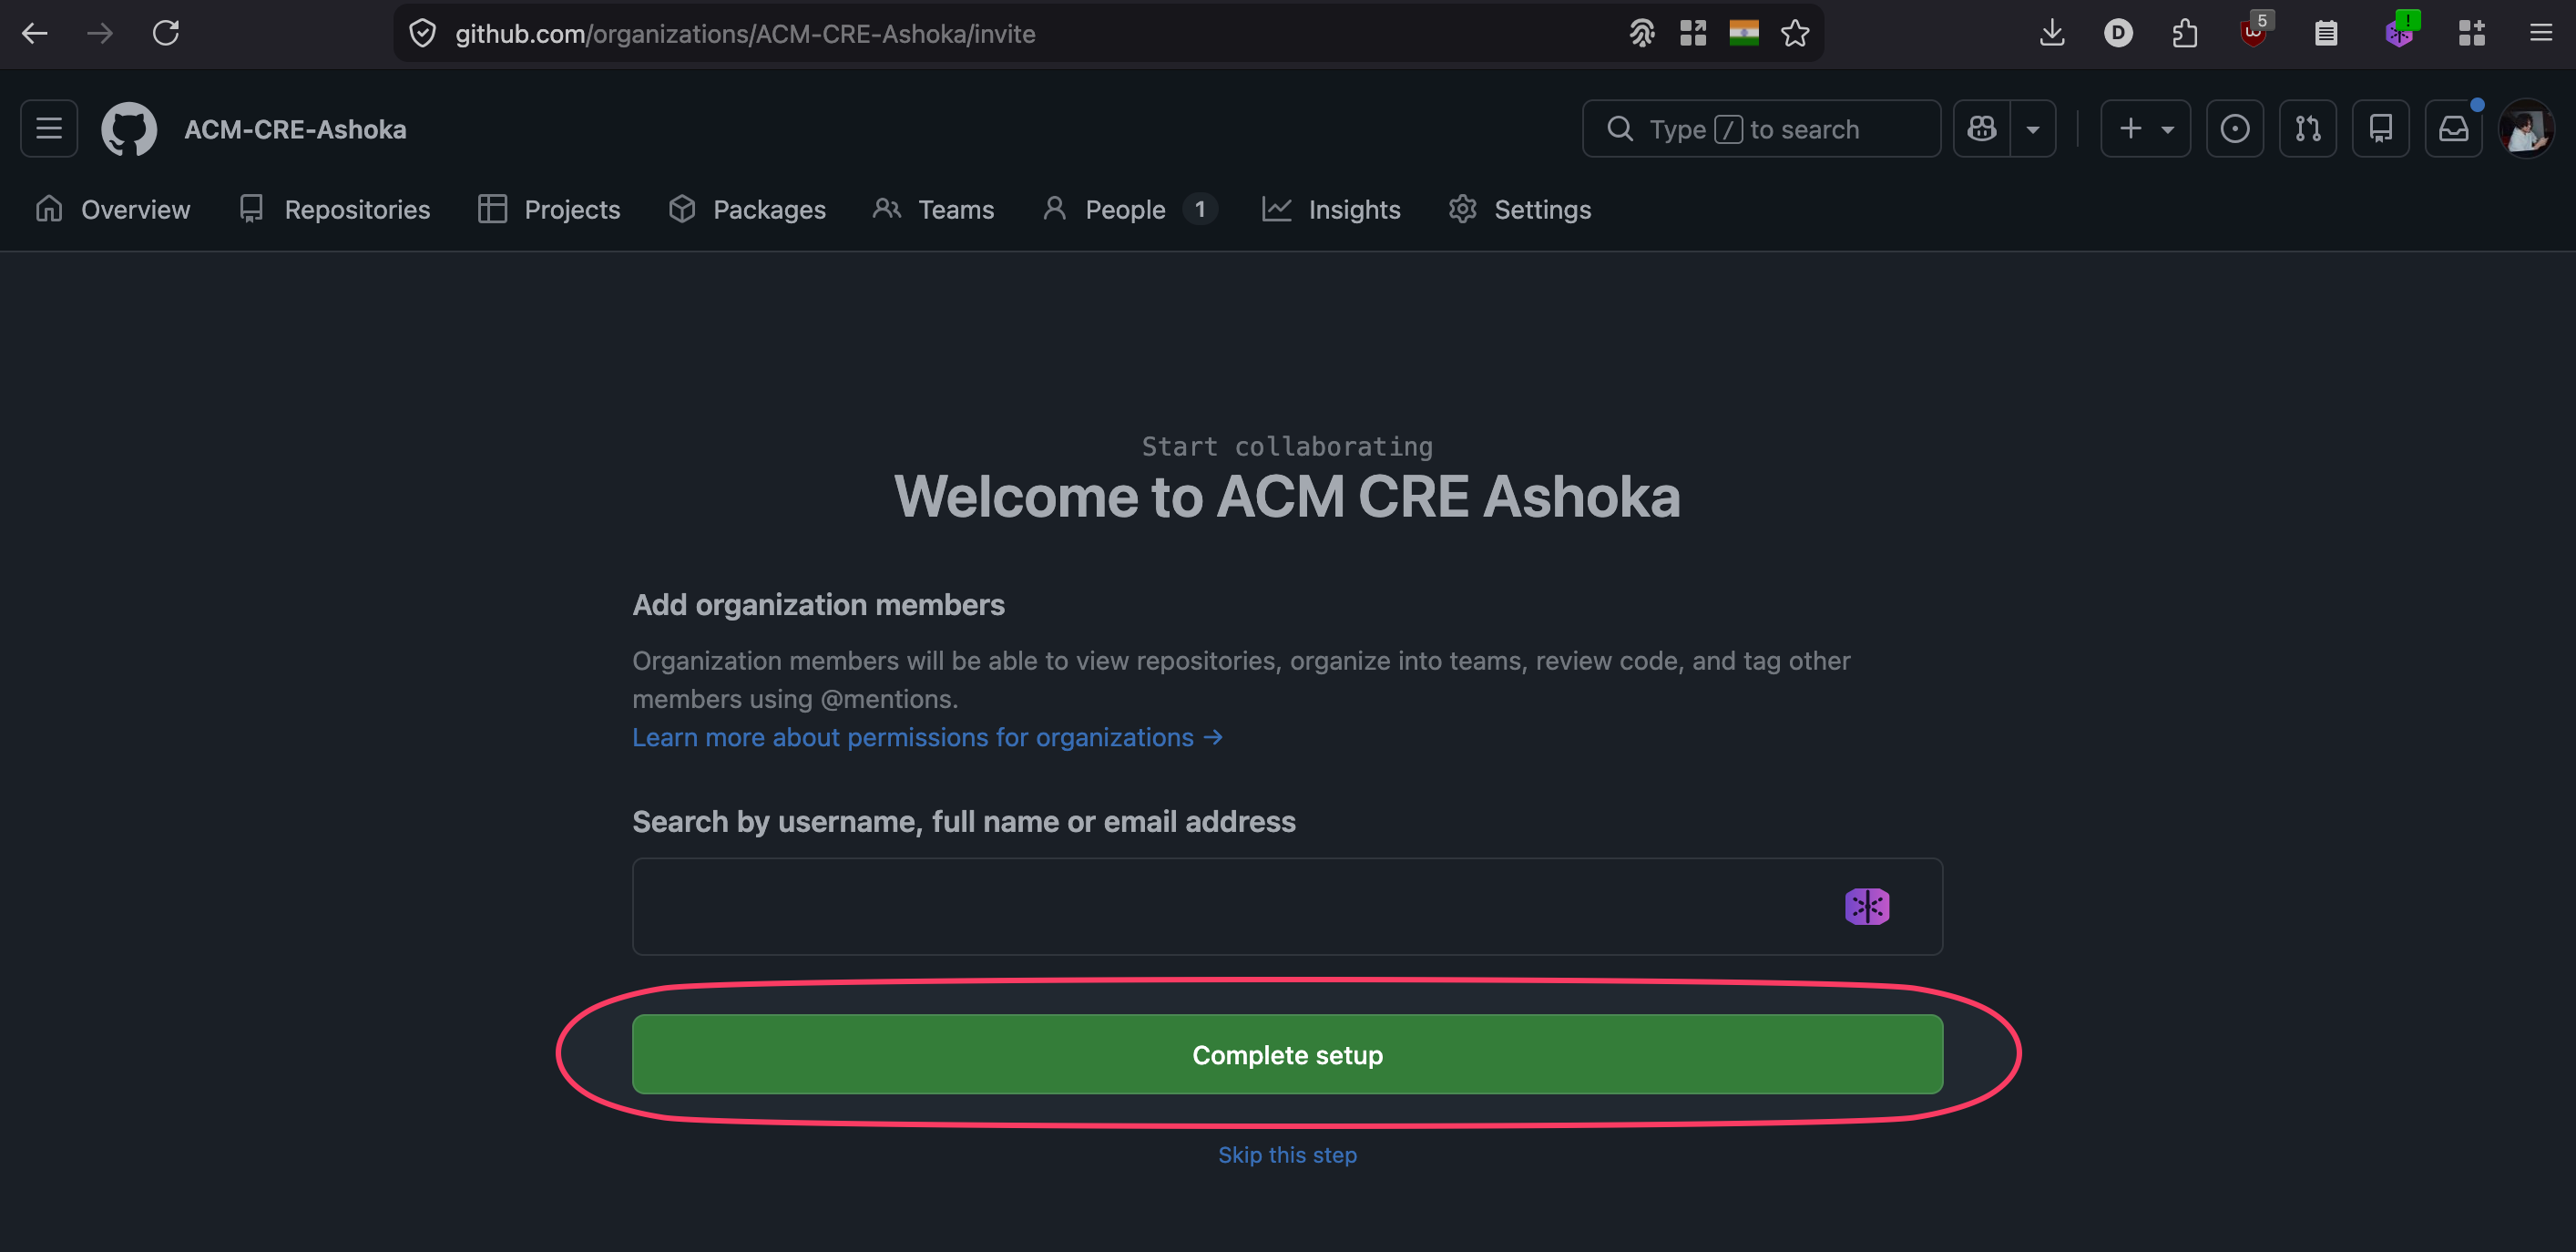This screenshot has width=2576, height=1252.
Task: Open the Projects tab
Action: (x=550, y=209)
